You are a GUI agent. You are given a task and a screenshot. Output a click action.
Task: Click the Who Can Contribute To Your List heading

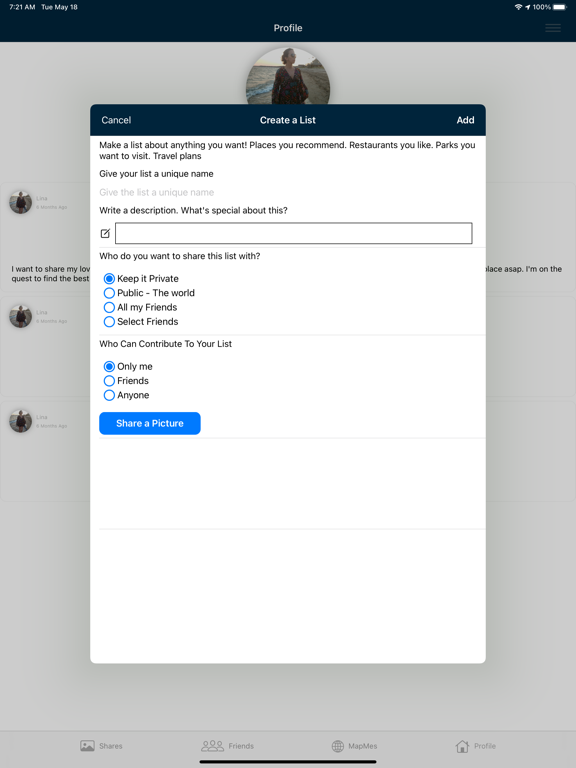coord(166,344)
